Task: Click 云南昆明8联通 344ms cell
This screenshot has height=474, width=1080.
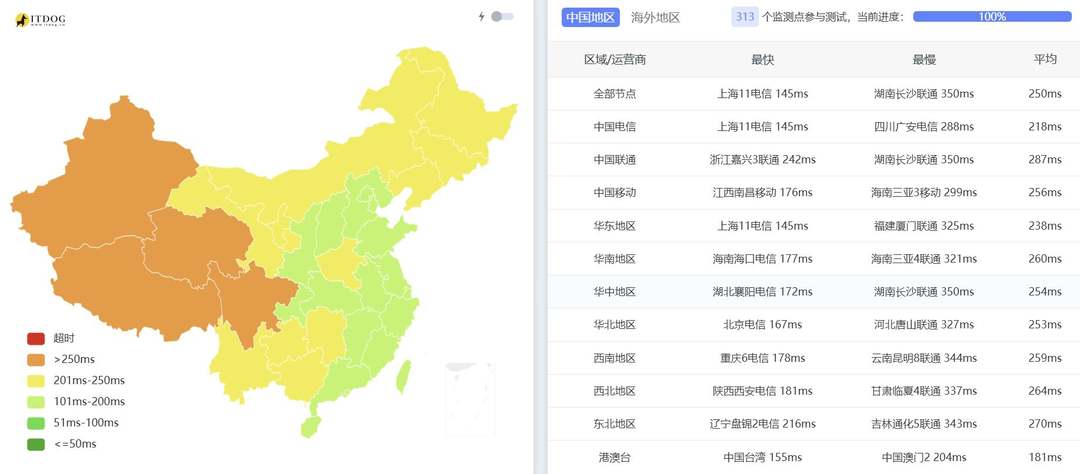Action: click(924, 358)
